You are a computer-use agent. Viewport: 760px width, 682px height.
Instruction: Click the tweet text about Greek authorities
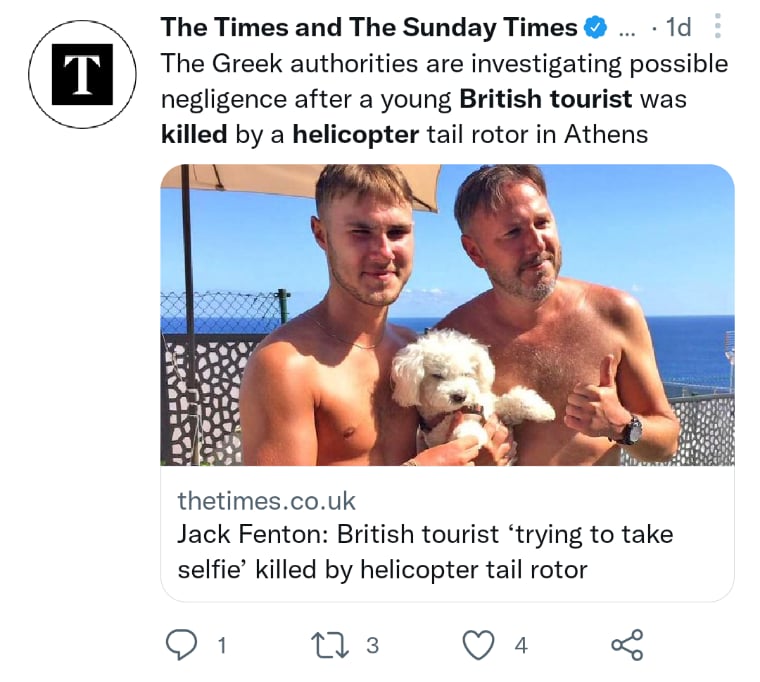pos(444,99)
